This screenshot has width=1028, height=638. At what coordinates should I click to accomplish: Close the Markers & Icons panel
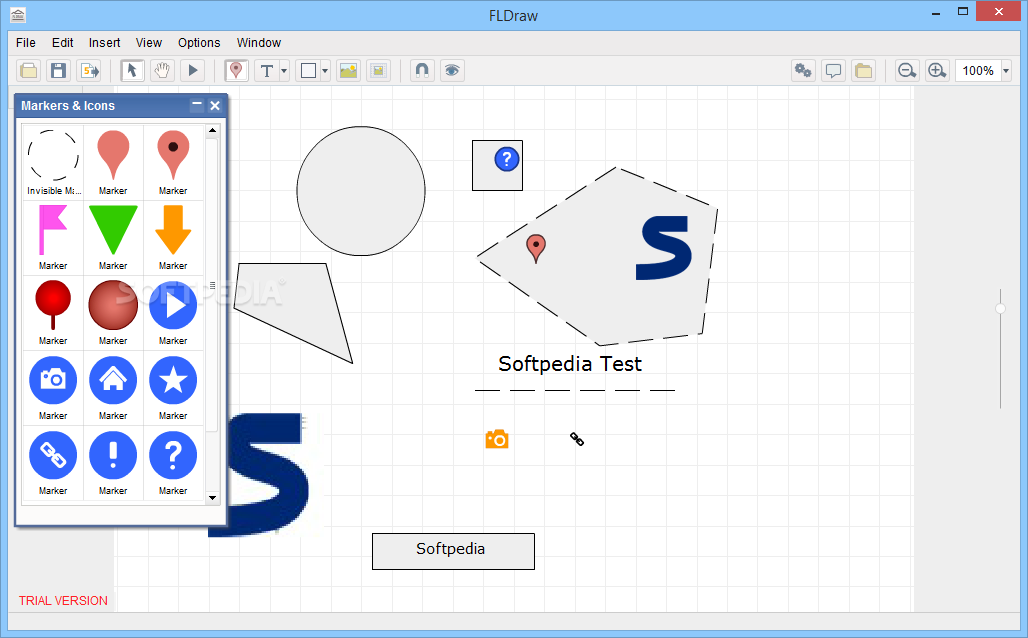point(214,105)
